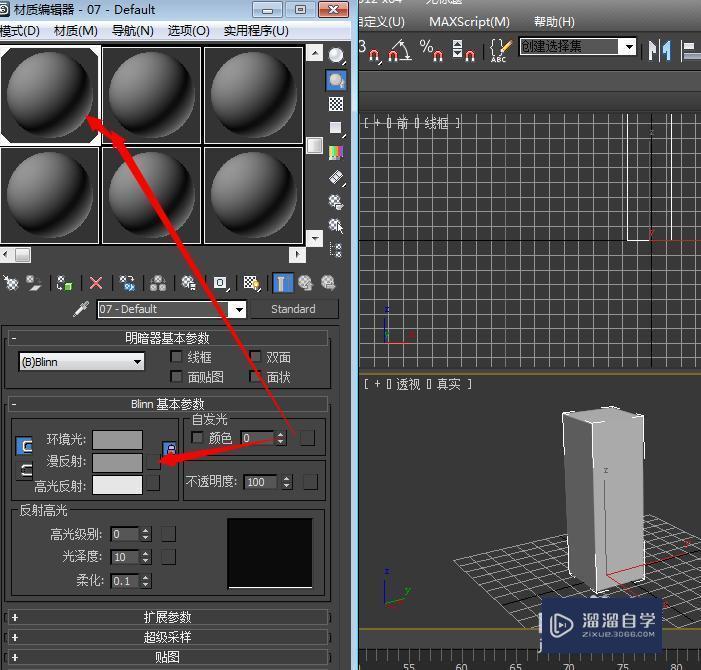Click Edit Named Selection Sets icon

pos(500,50)
